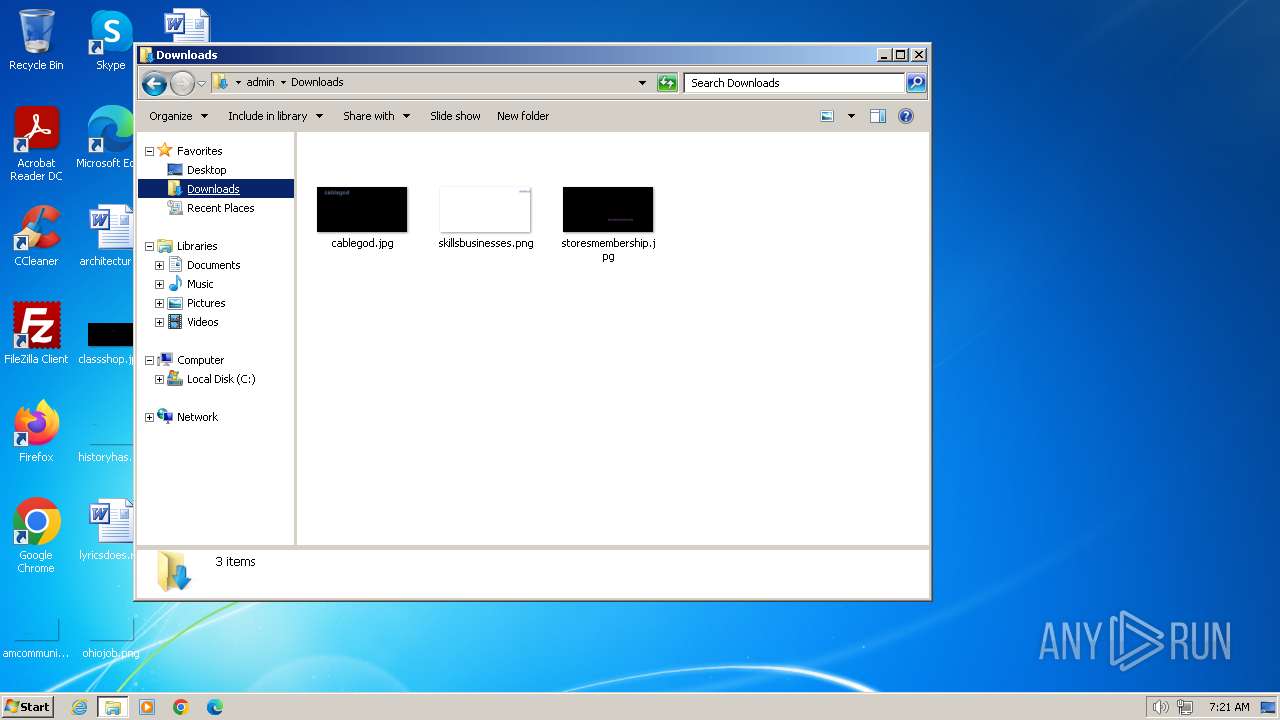Screen dimensions: 1280x720
Task: Click the Back navigation arrow in Explorer
Action: (x=154, y=83)
